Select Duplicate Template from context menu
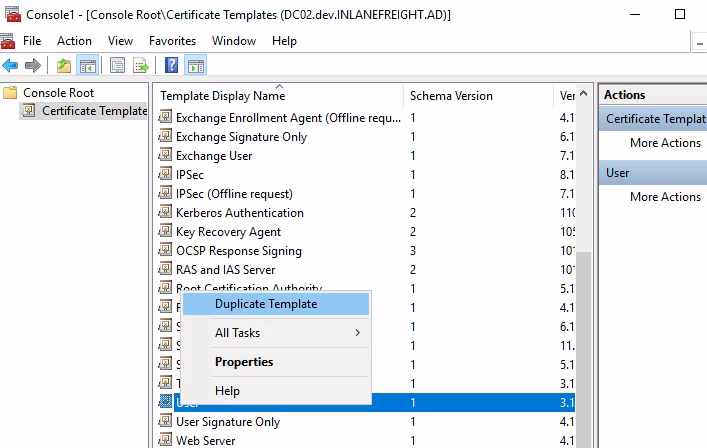The image size is (707, 448). coord(266,304)
